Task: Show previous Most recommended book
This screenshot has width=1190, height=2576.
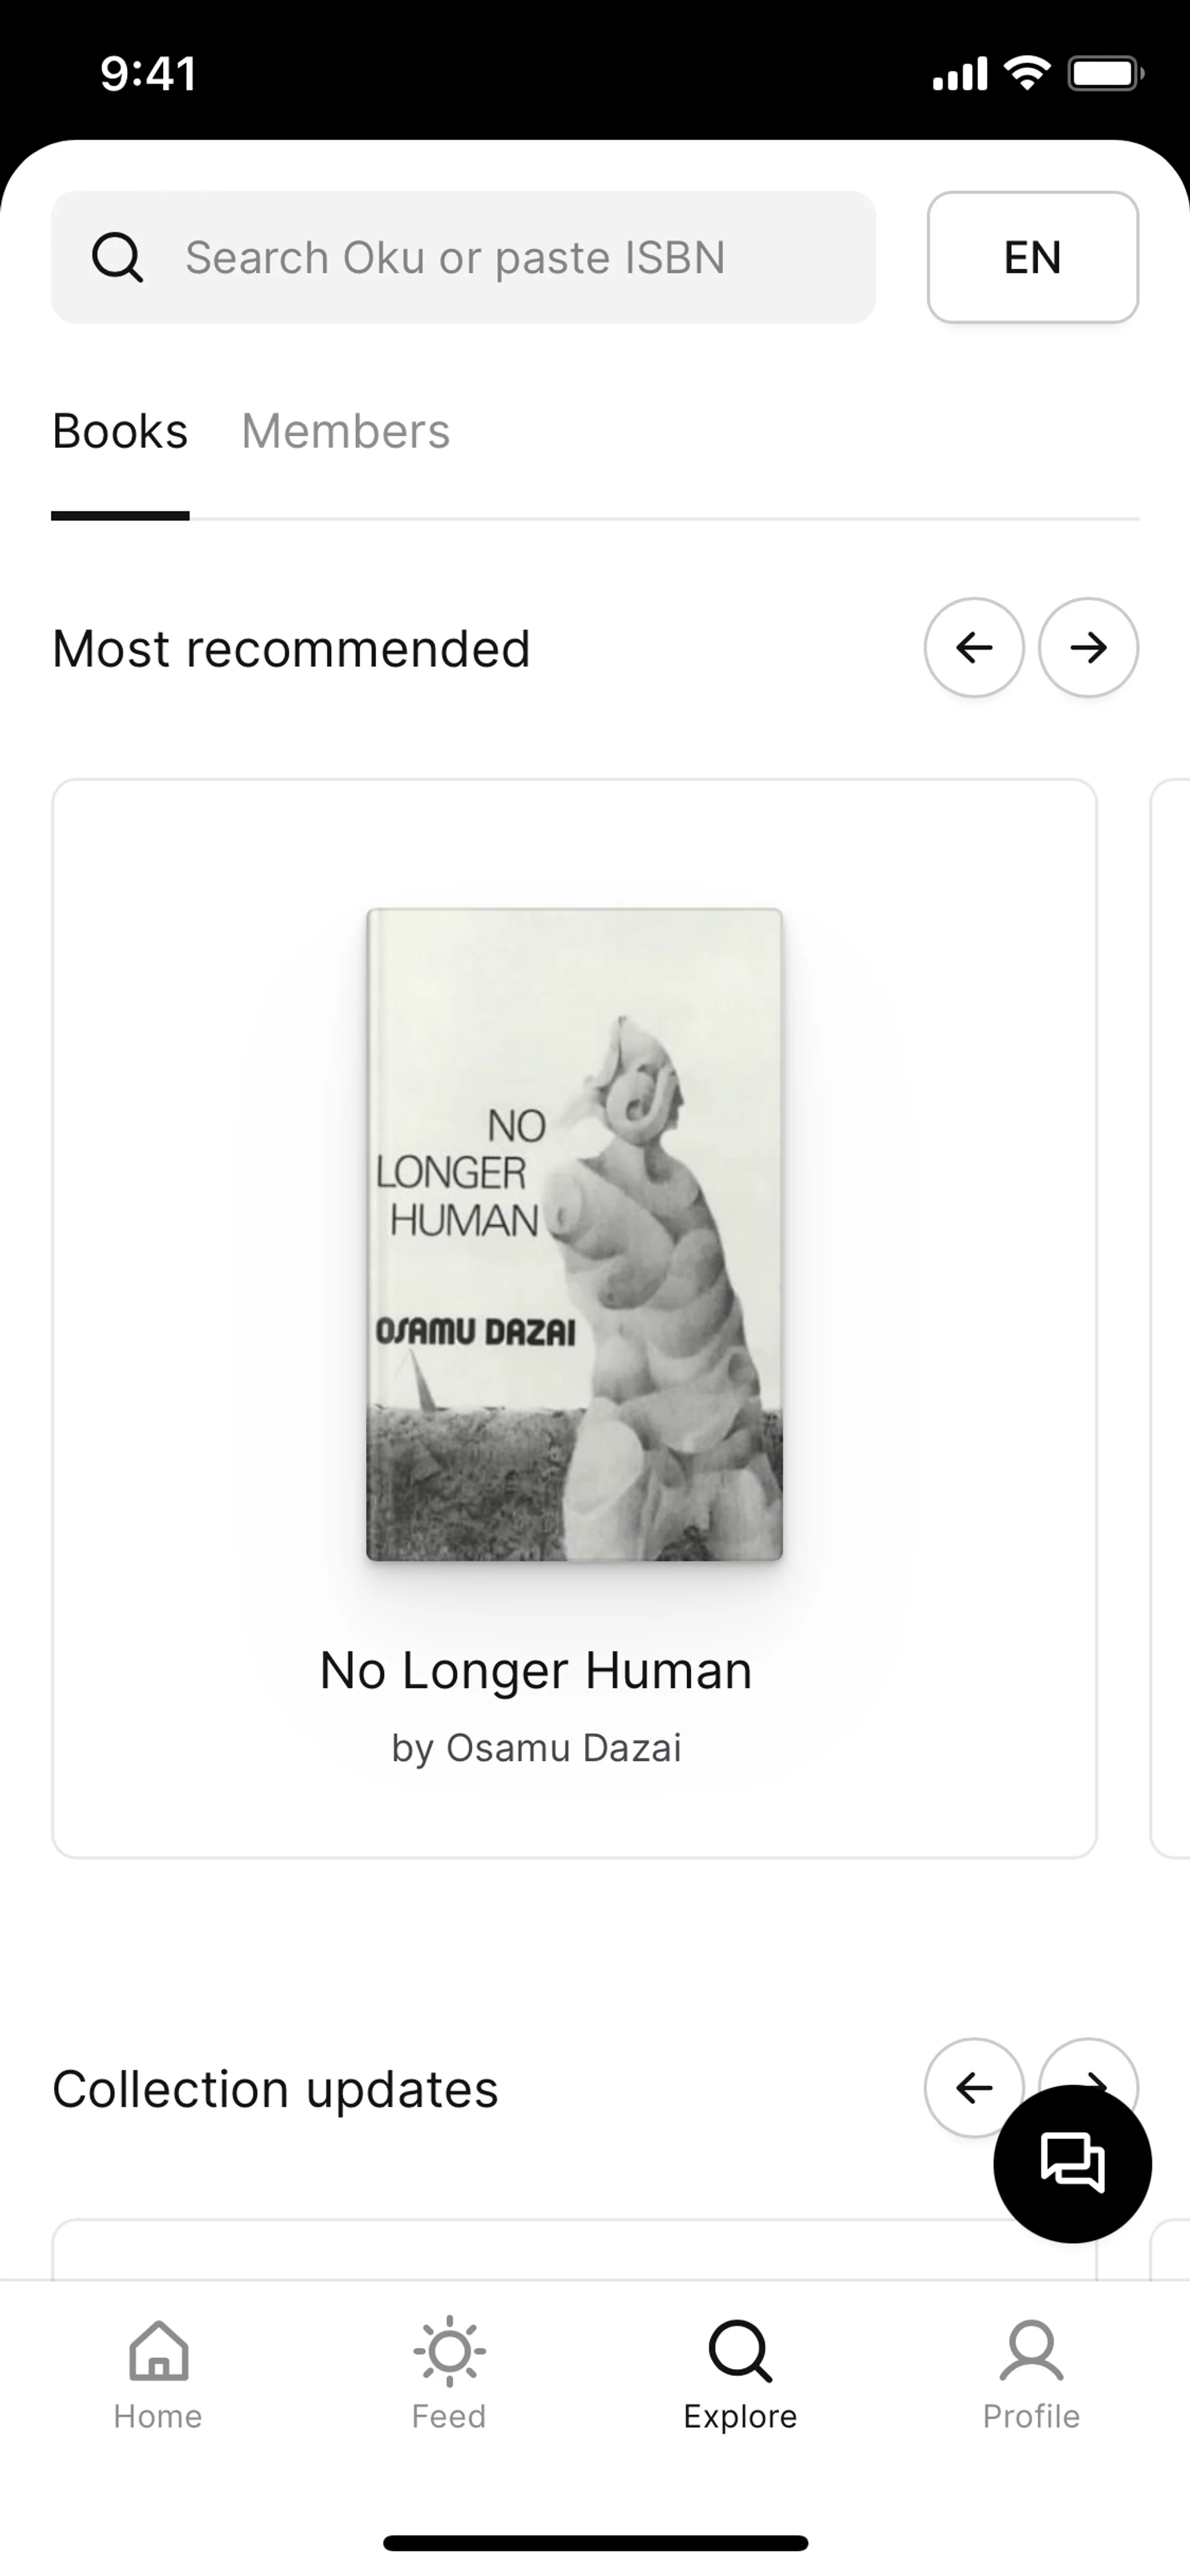Action: tap(974, 648)
